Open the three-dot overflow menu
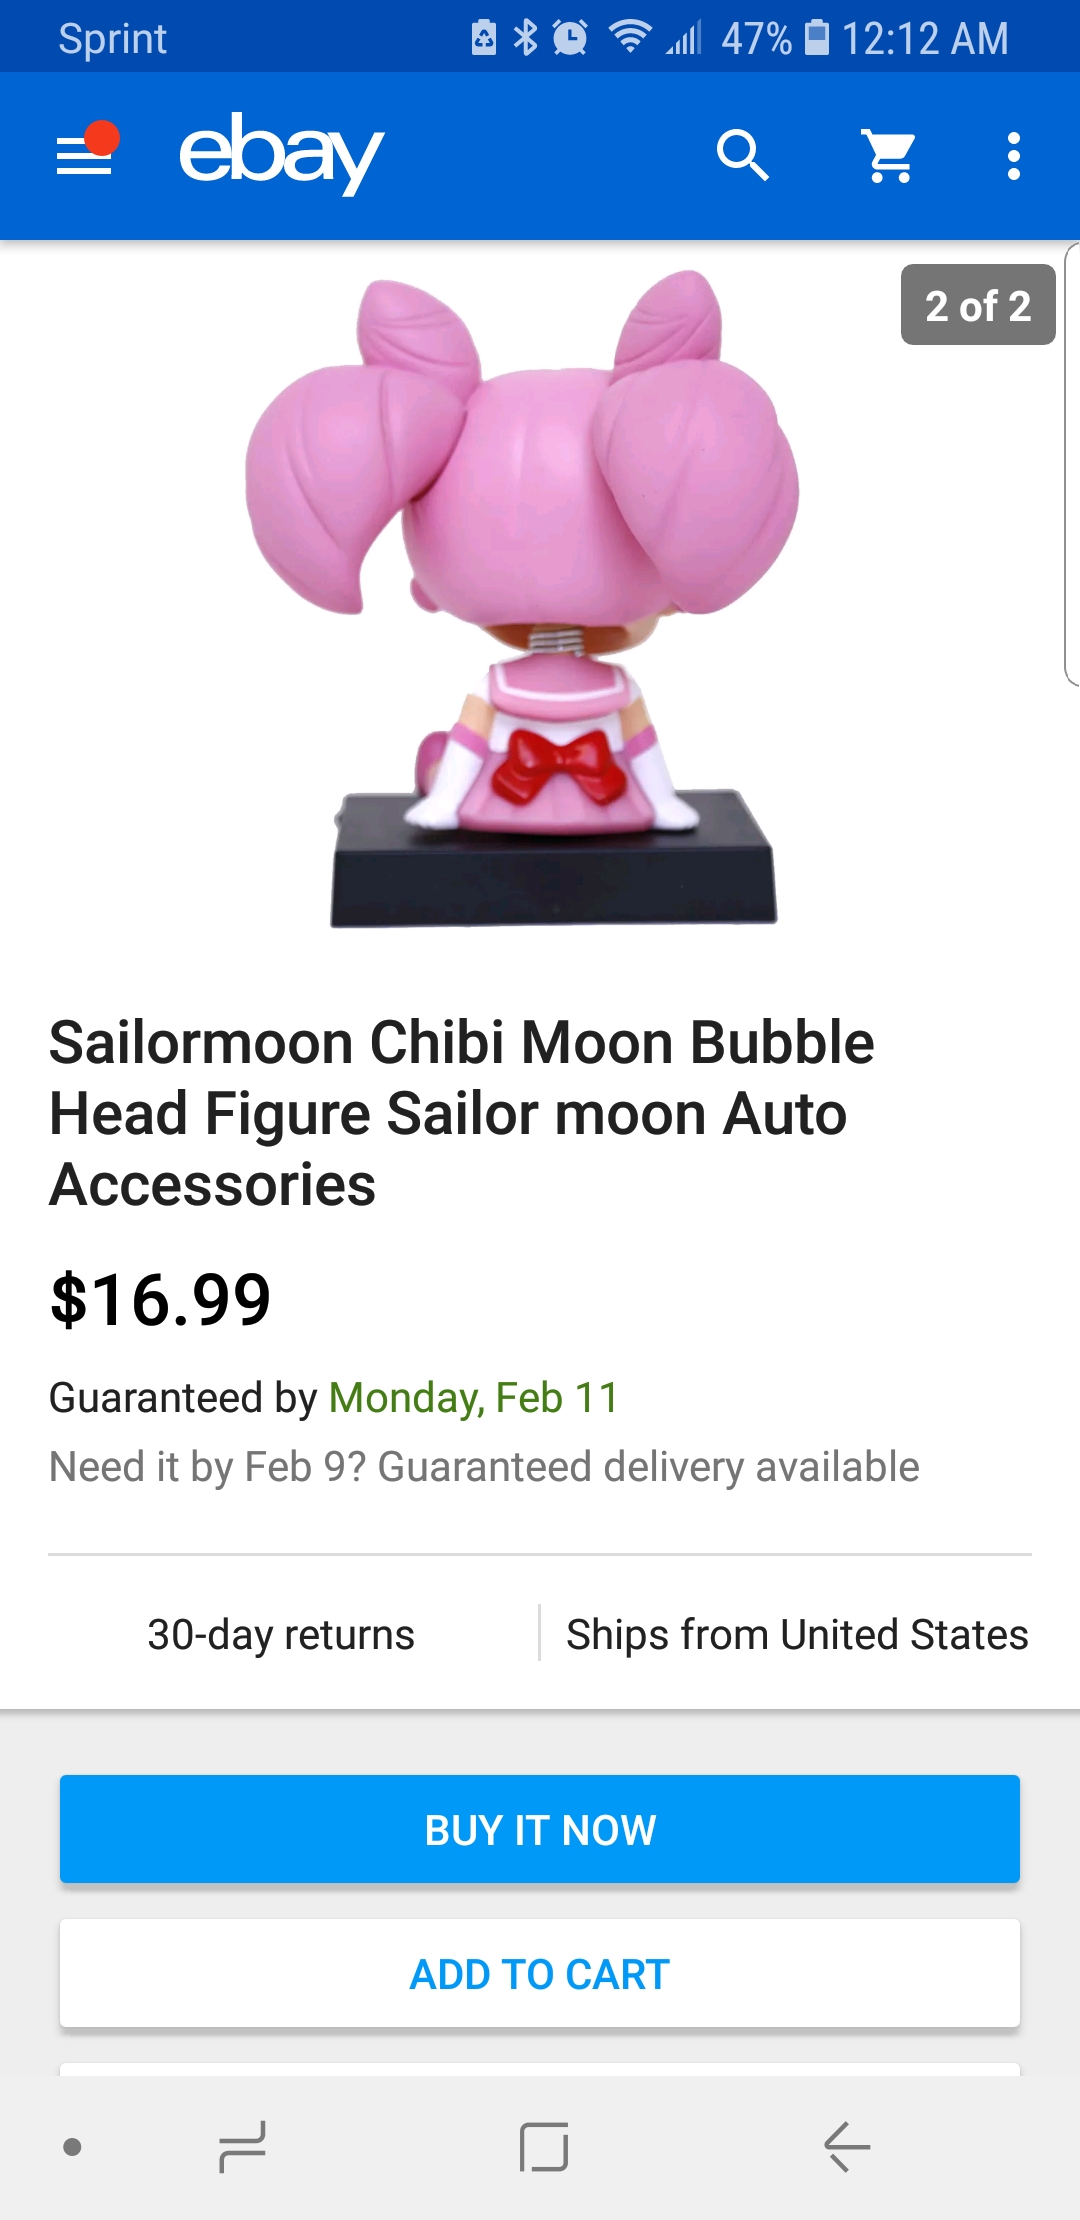This screenshot has height=2220, width=1080. pyautogui.click(x=1014, y=156)
